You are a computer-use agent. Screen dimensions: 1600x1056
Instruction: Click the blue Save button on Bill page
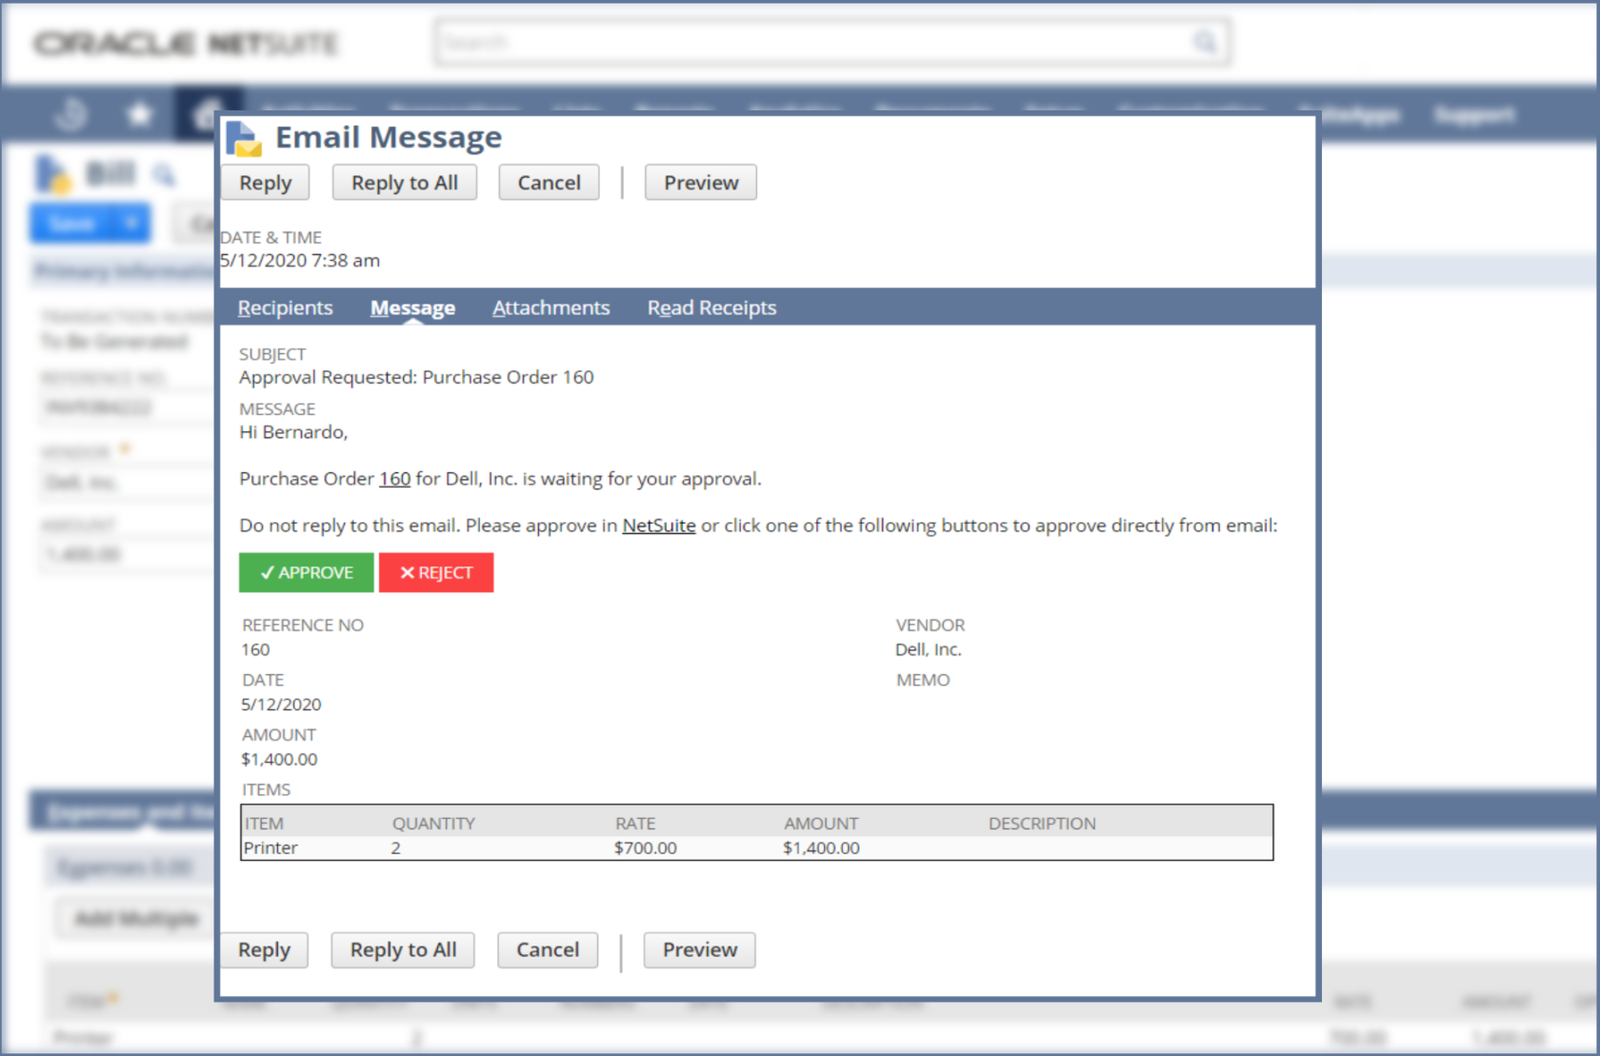point(74,223)
